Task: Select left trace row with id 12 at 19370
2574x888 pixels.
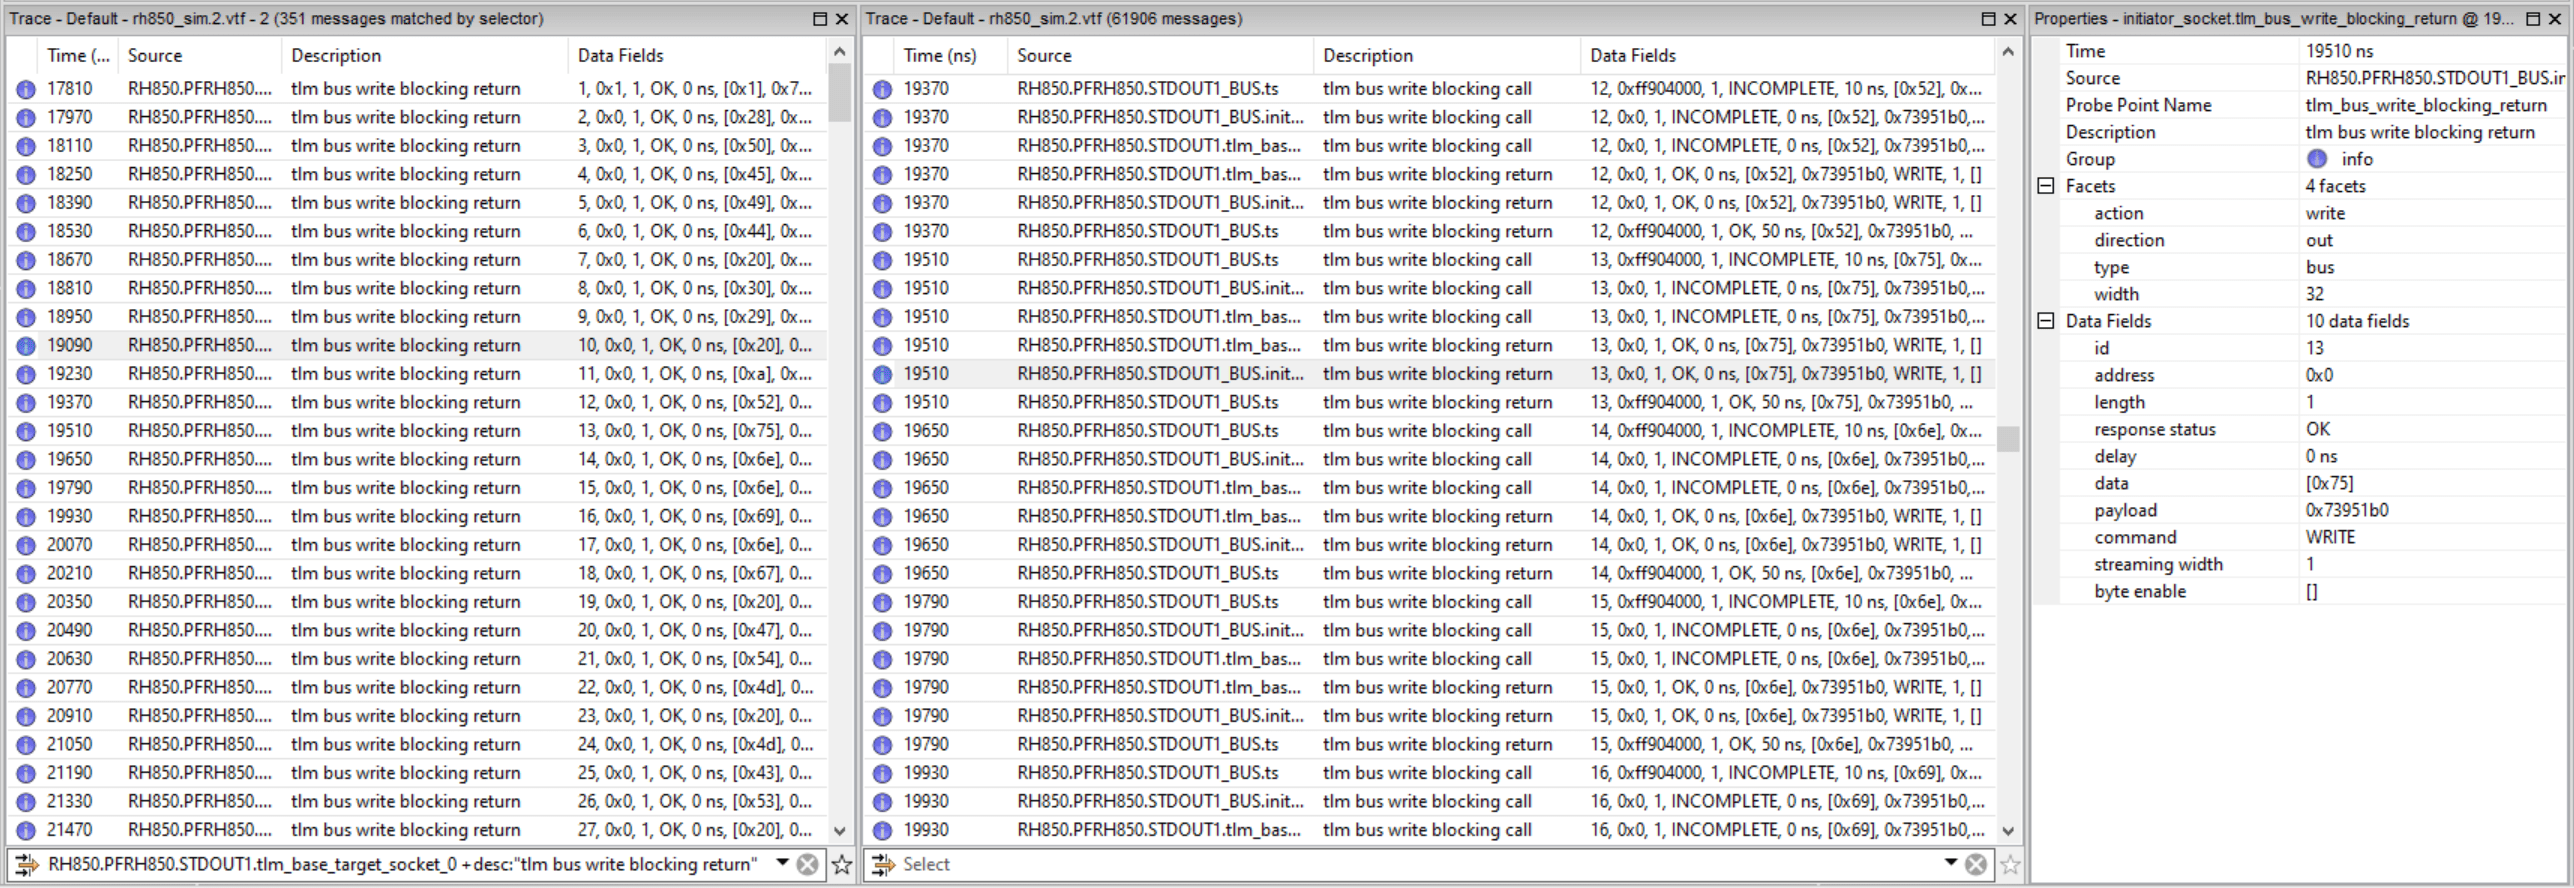Action: pyautogui.click(x=418, y=402)
